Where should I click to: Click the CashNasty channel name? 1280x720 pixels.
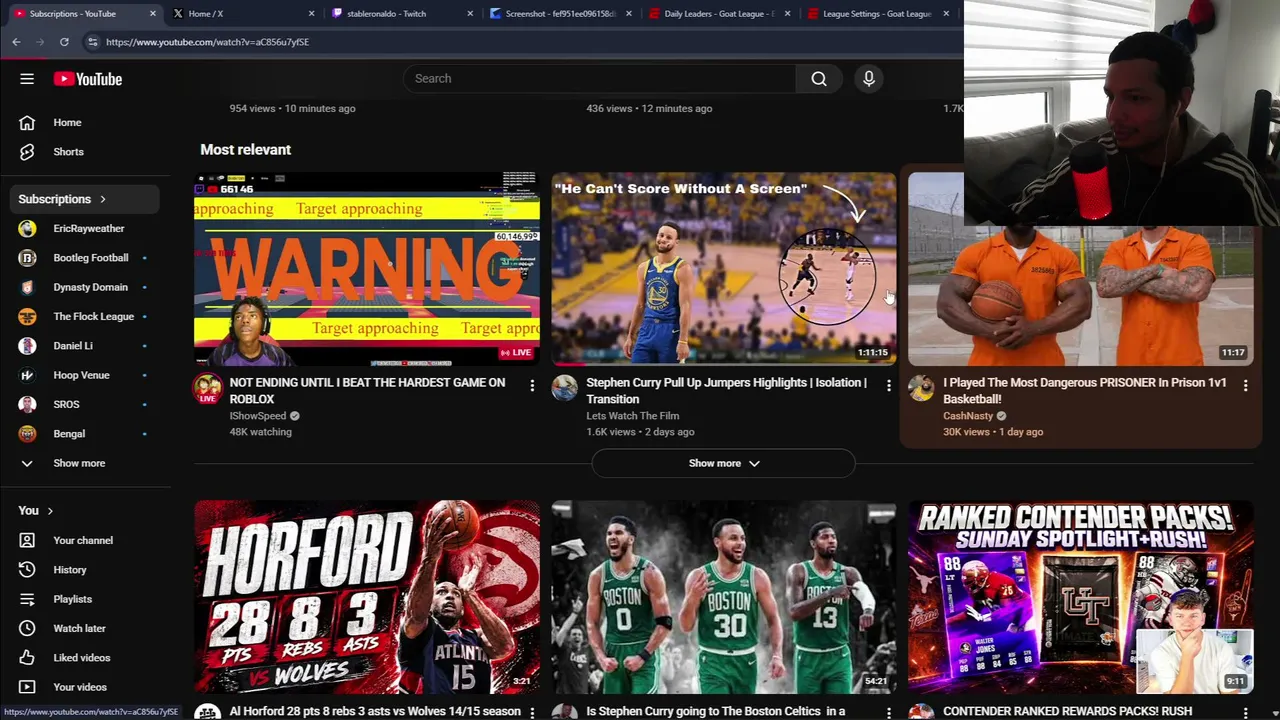click(968, 416)
